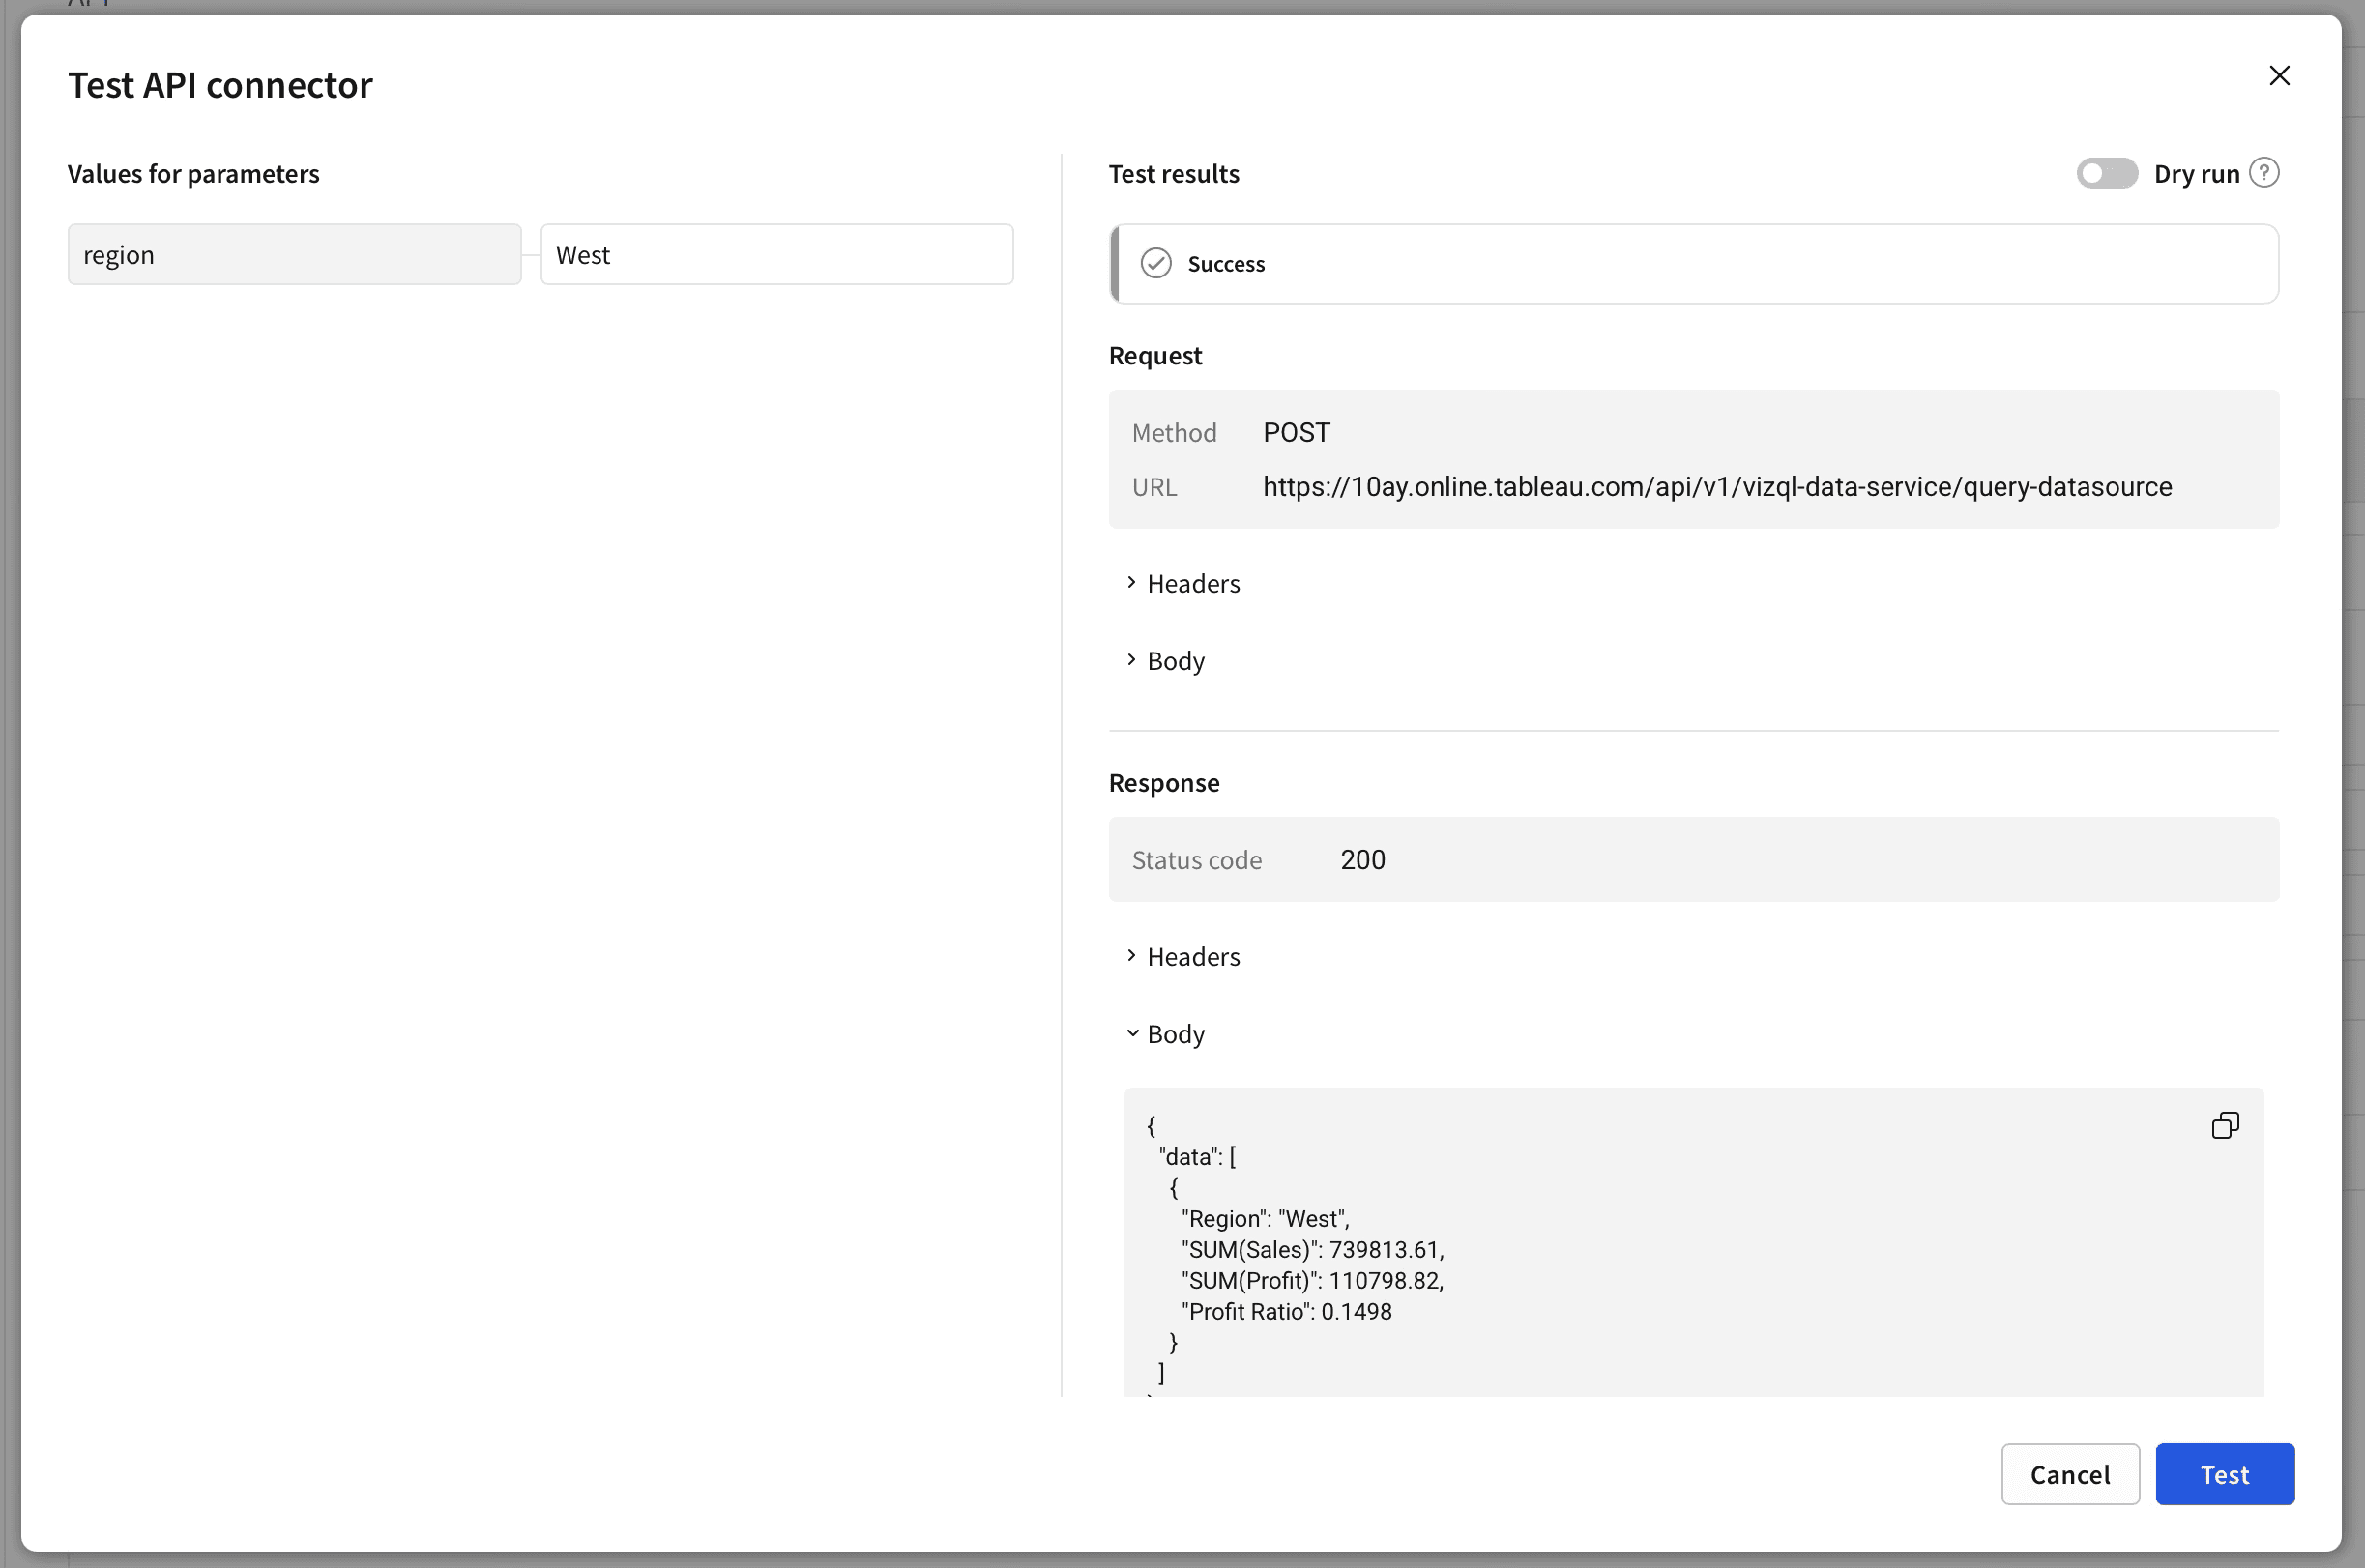The width and height of the screenshot is (2365, 1568).
Task: Click the region parameter name field
Action: [x=294, y=255]
